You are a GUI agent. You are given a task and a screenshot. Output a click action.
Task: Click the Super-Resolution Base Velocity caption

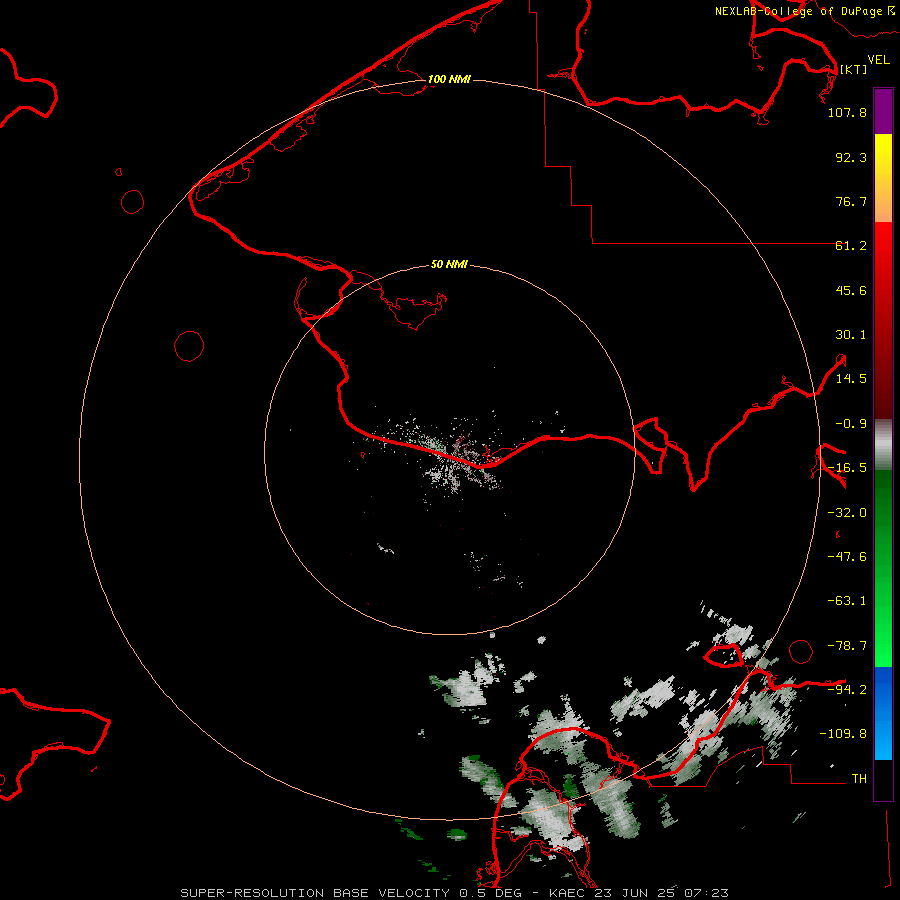pos(454,893)
